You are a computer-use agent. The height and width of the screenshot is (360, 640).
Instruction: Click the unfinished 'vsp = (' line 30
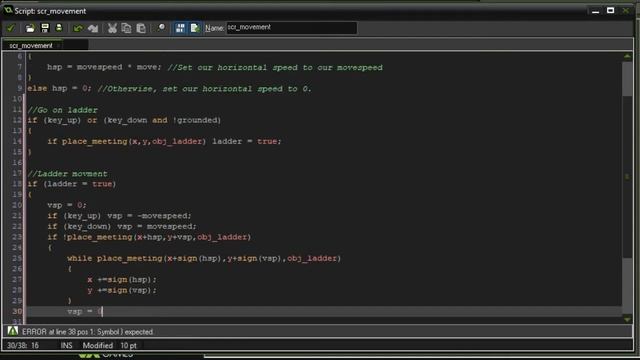tap(85, 311)
